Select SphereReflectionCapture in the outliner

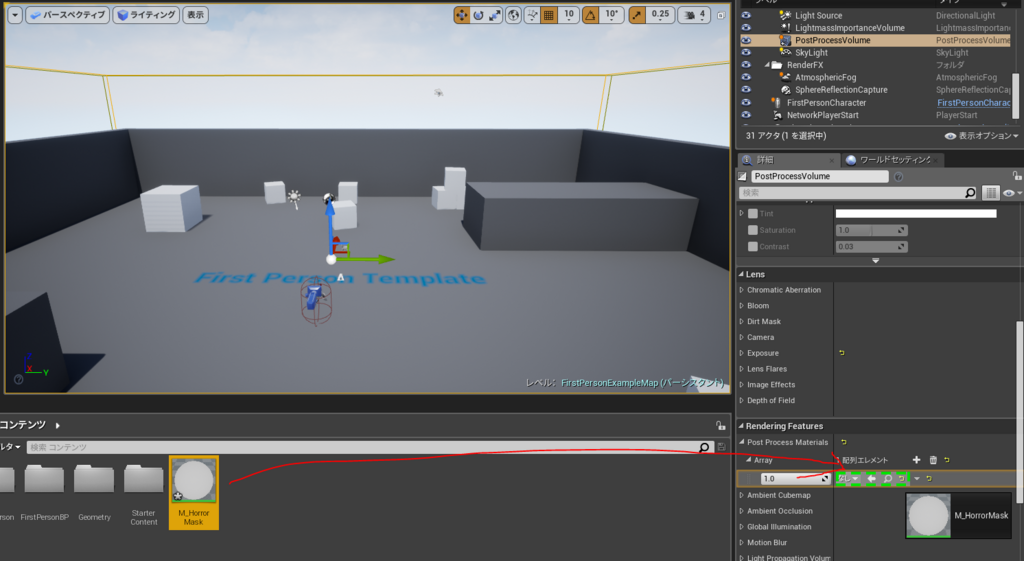(x=841, y=89)
